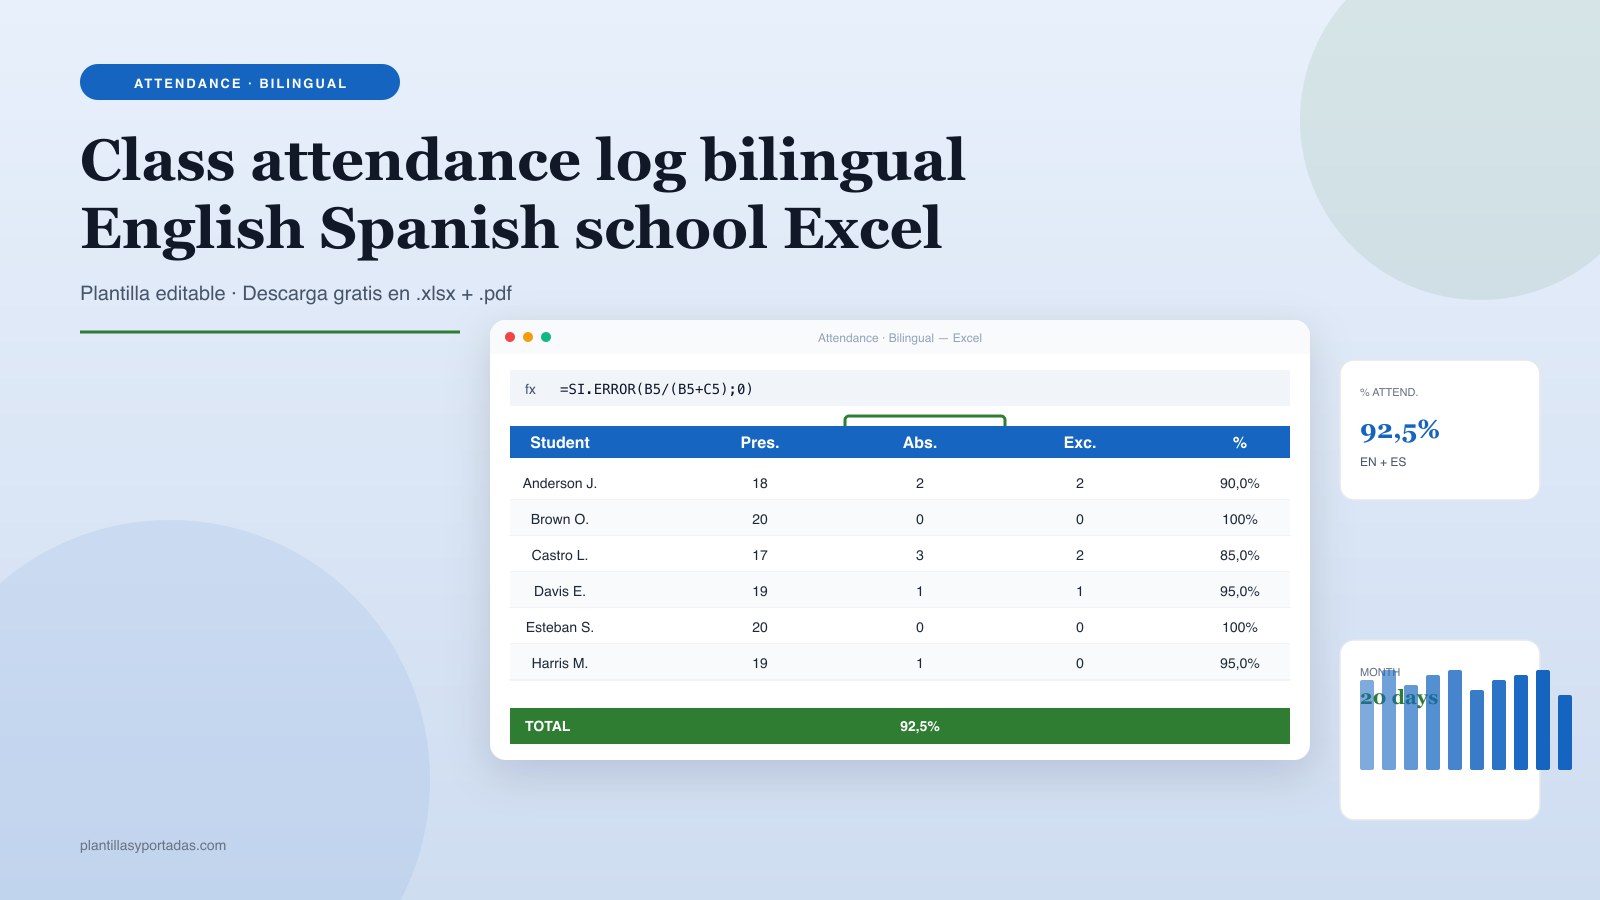The image size is (1600, 900).
Task: Select the Esteban S. name cell
Action: (x=560, y=627)
